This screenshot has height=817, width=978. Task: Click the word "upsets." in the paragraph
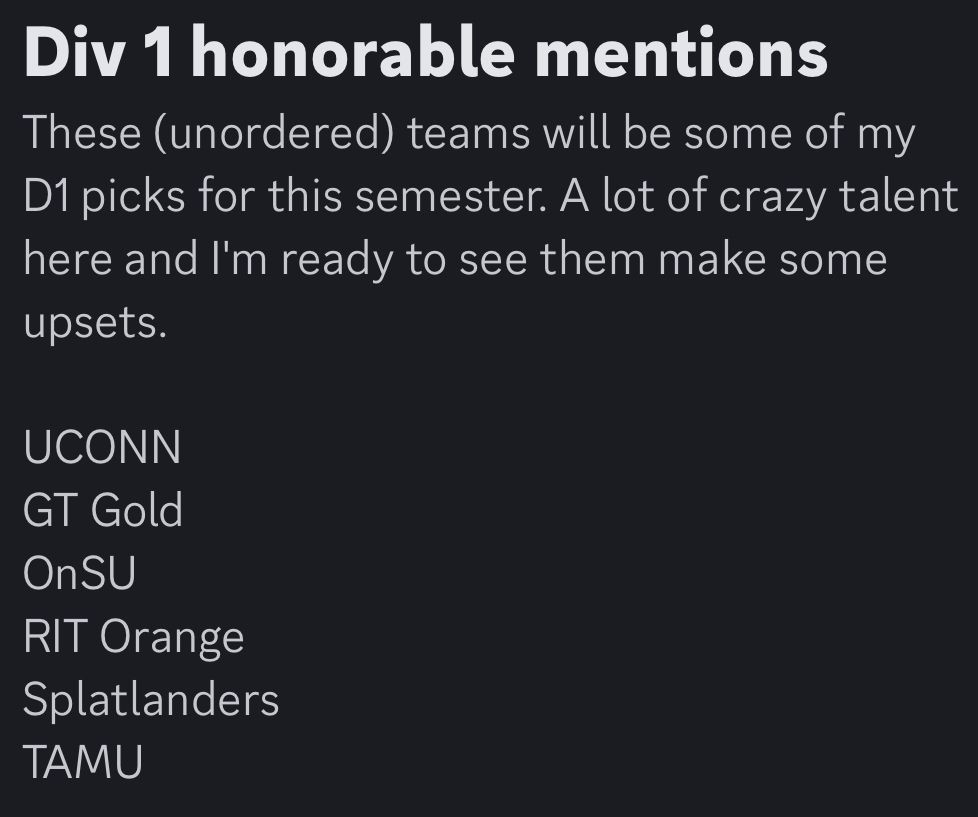coord(95,324)
